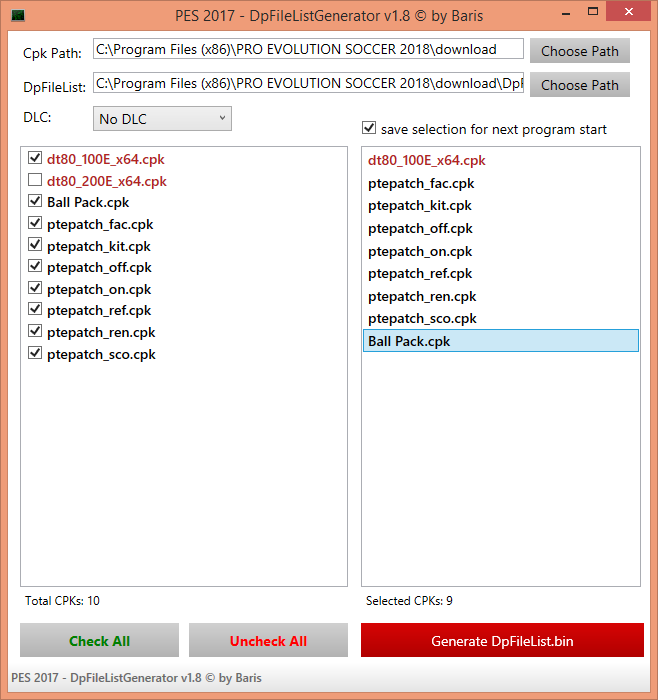Open the DLC dropdown showing No DLC

(x=162, y=119)
